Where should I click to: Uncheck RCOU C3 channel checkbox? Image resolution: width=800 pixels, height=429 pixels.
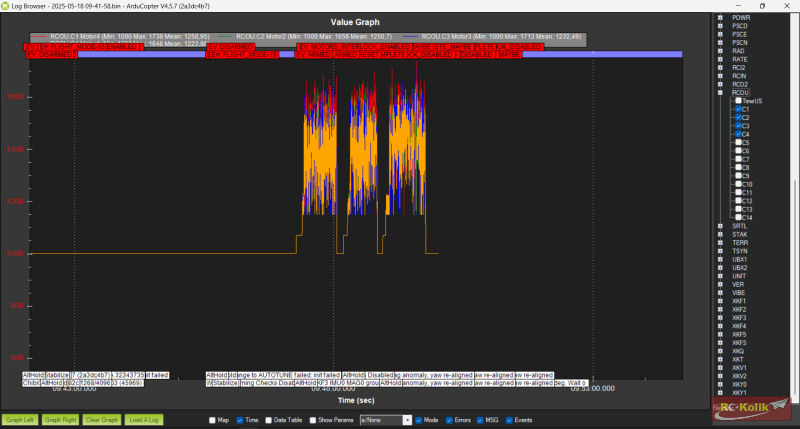(x=738, y=125)
